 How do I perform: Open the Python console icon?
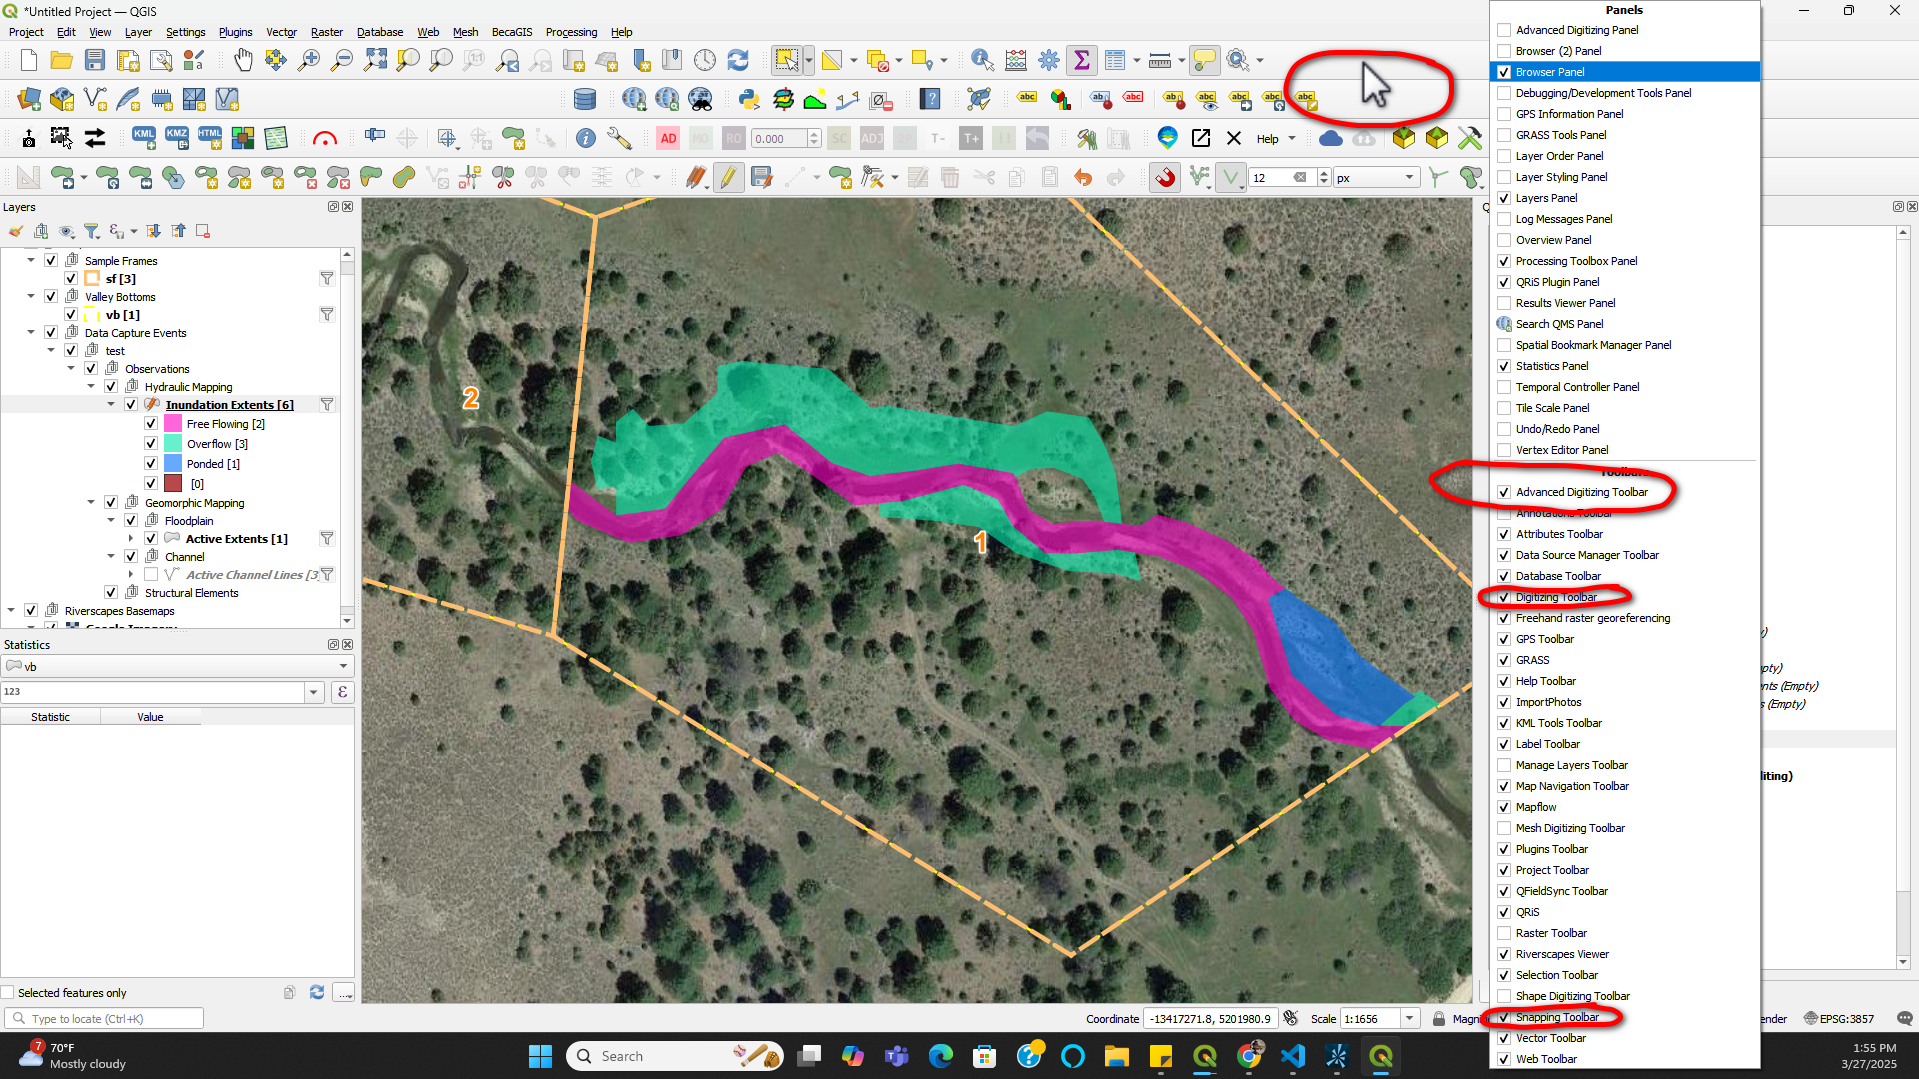point(748,99)
